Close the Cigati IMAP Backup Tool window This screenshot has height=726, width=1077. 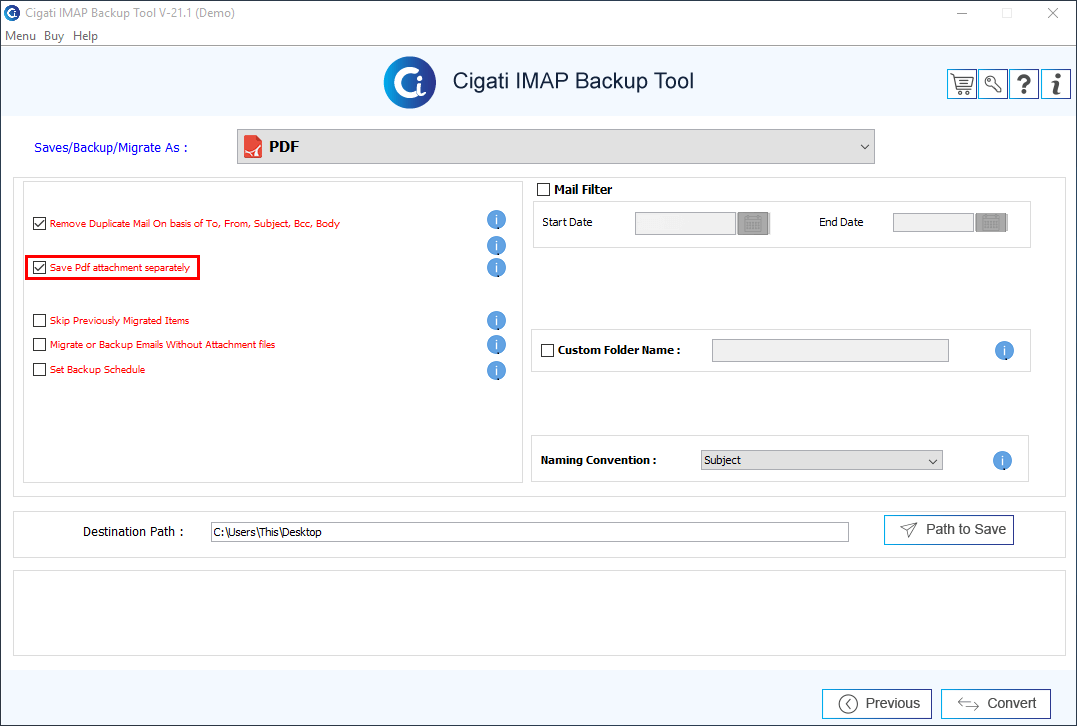(x=1052, y=13)
